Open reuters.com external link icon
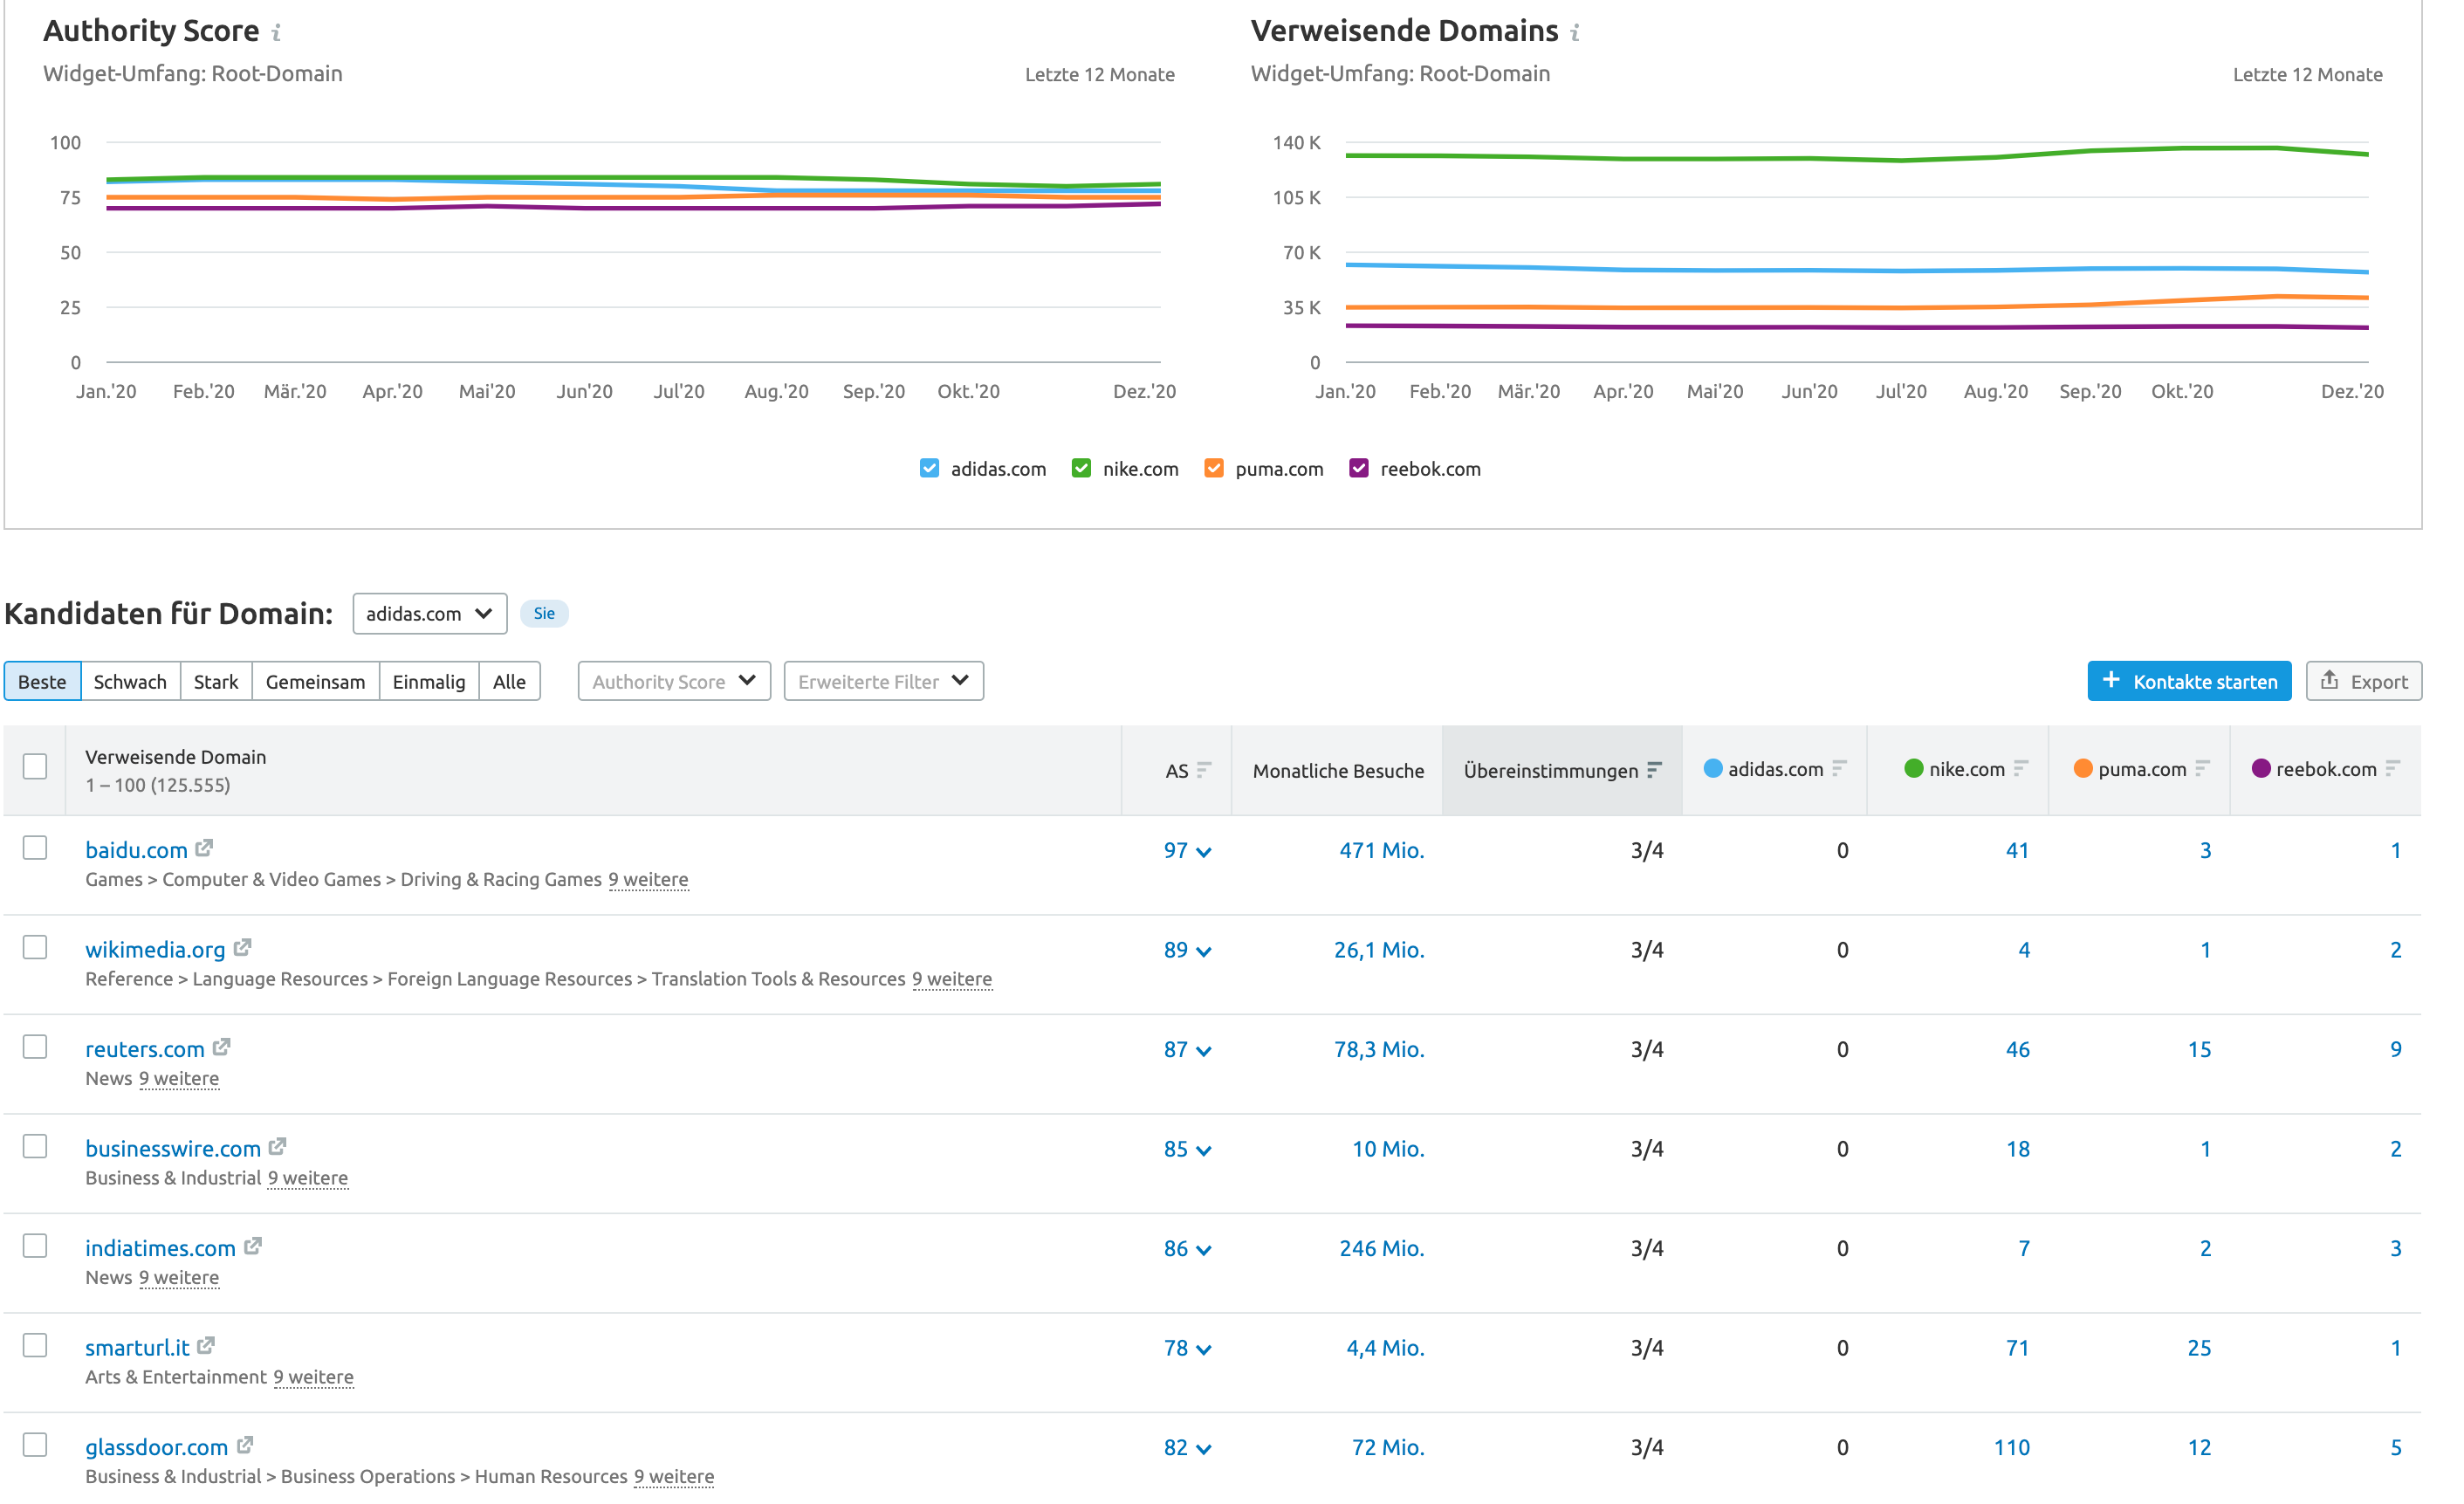Image resolution: width=2464 pixels, height=1504 pixels. pos(222,1047)
